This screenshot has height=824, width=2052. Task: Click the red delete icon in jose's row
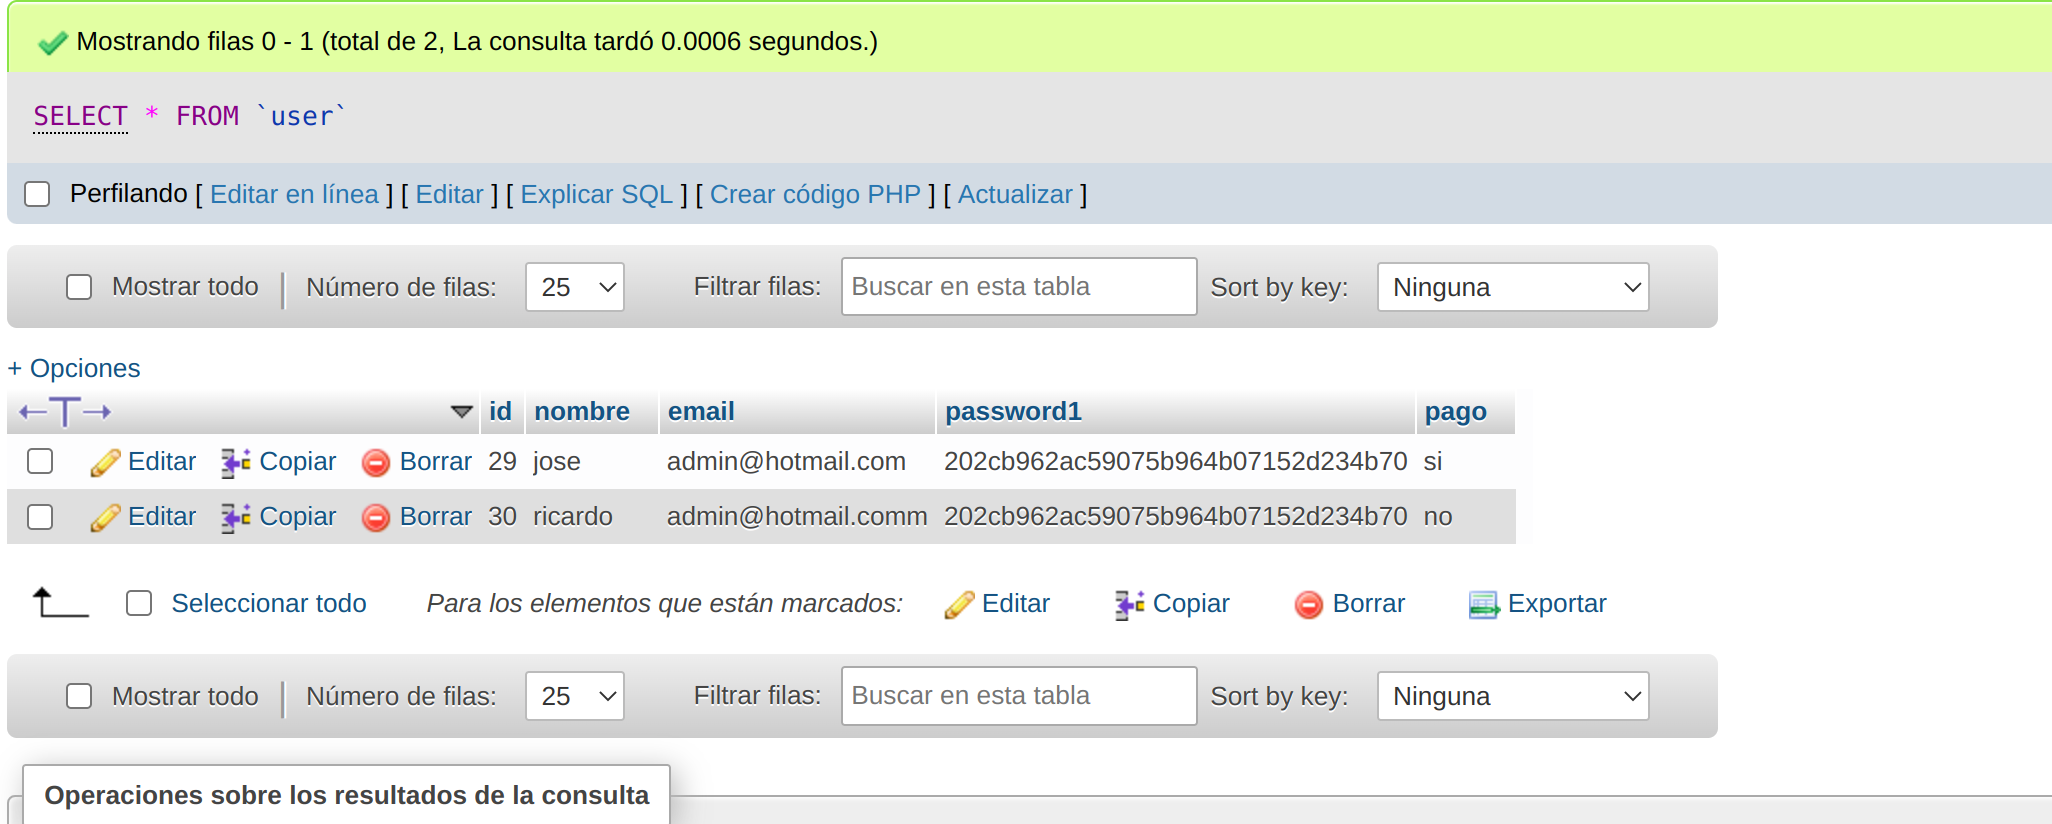click(376, 462)
